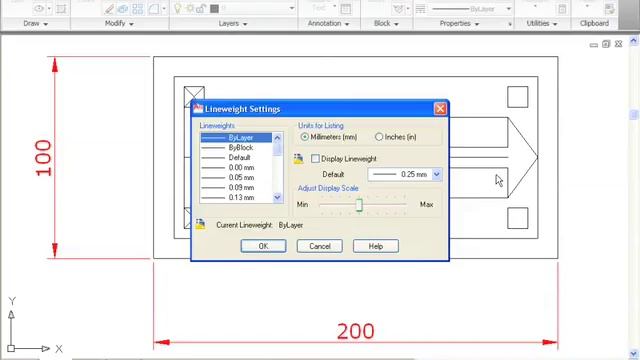Open the ellipse tool flyout arrow
The width and height of the screenshot is (640, 360).
[x=49, y=9]
